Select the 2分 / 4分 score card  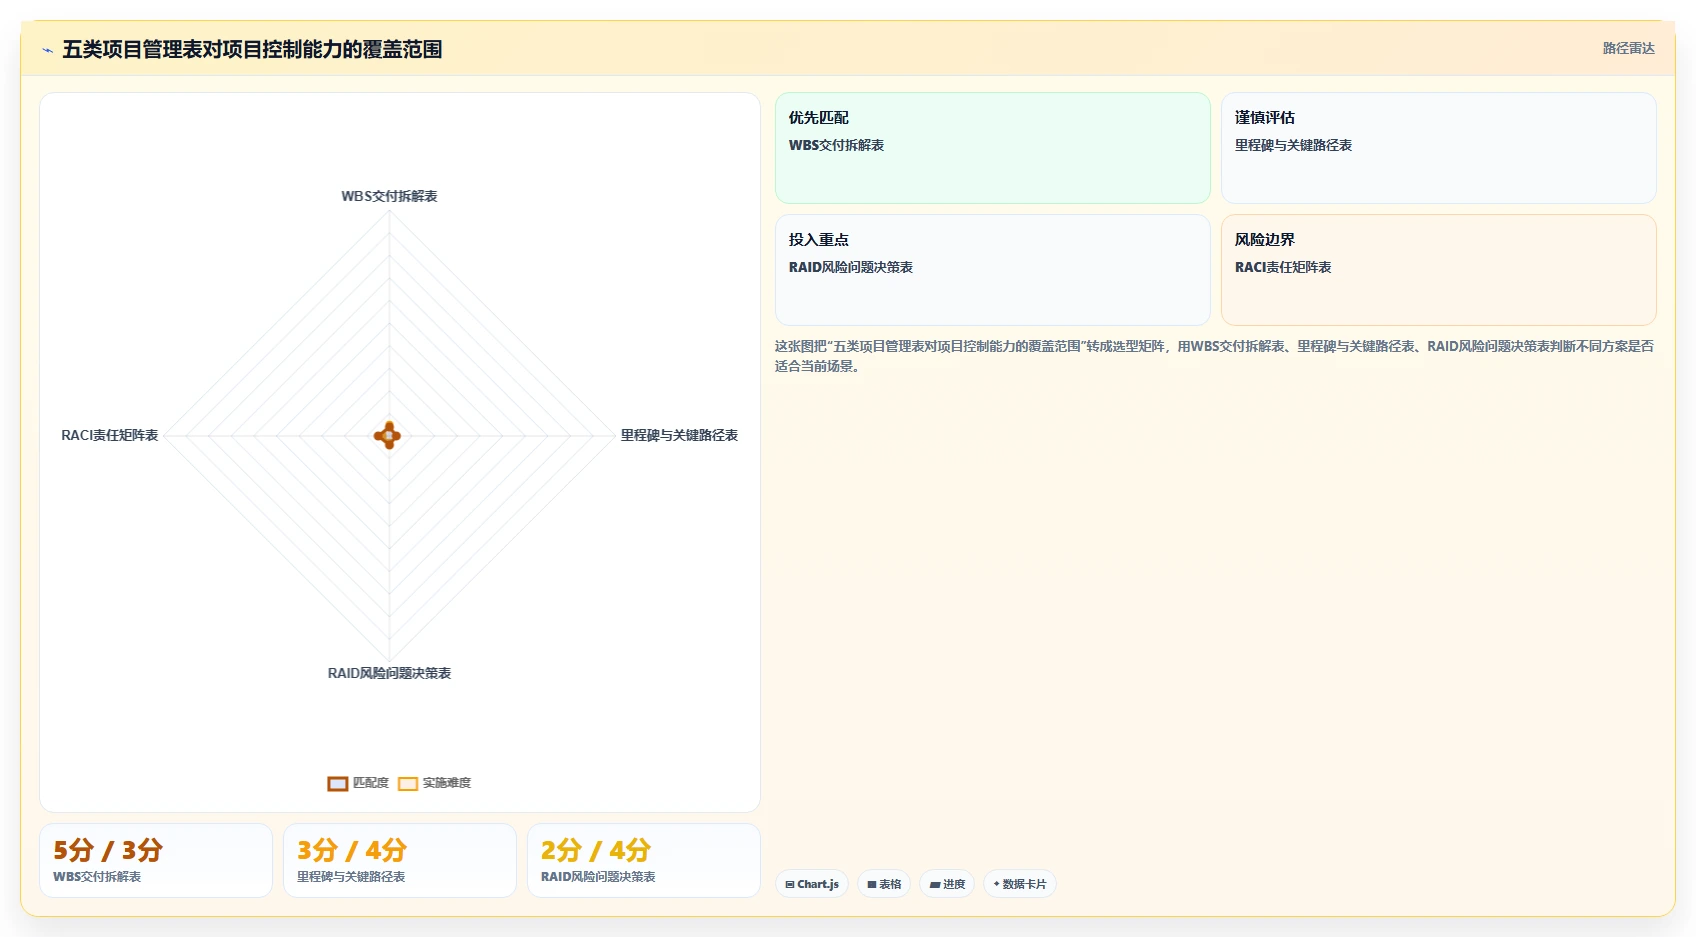[644, 861]
